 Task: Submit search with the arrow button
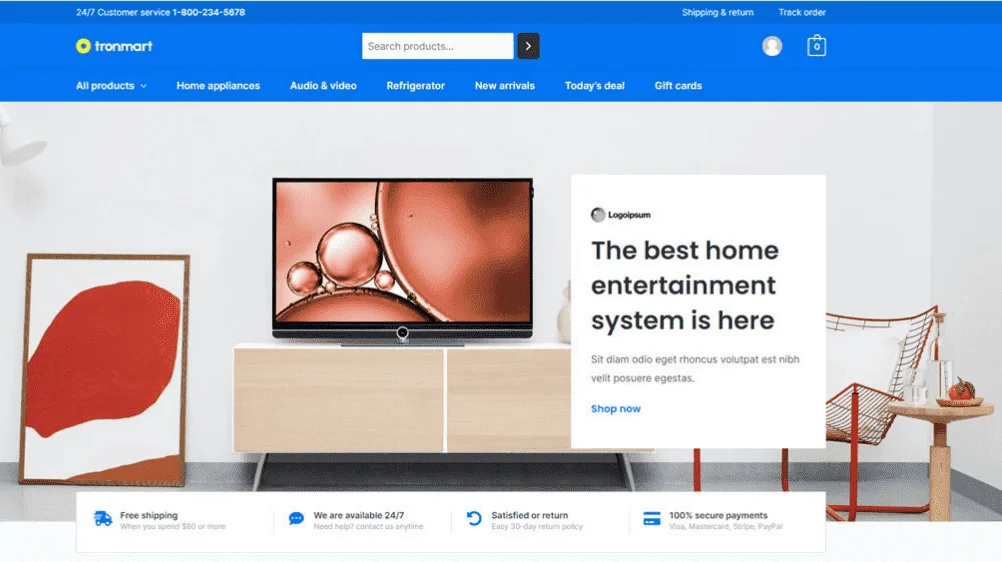pyautogui.click(x=528, y=46)
